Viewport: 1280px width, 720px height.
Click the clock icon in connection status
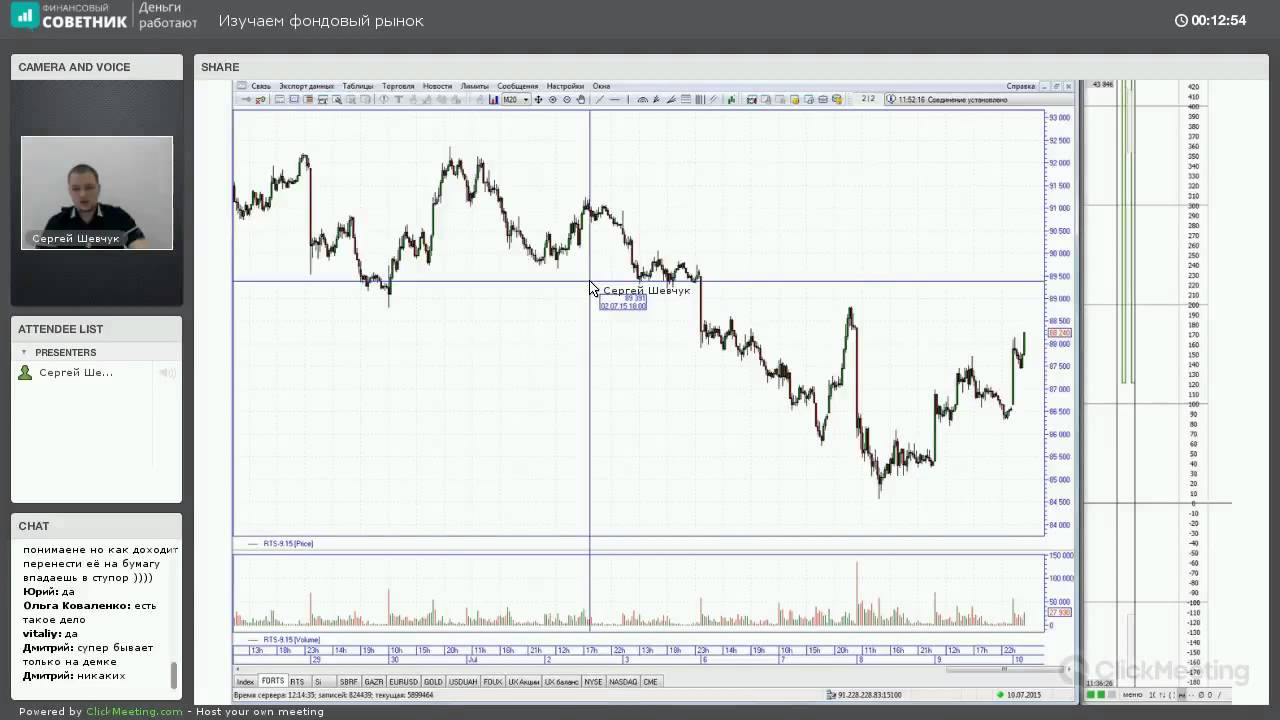pyautogui.click(x=891, y=99)
